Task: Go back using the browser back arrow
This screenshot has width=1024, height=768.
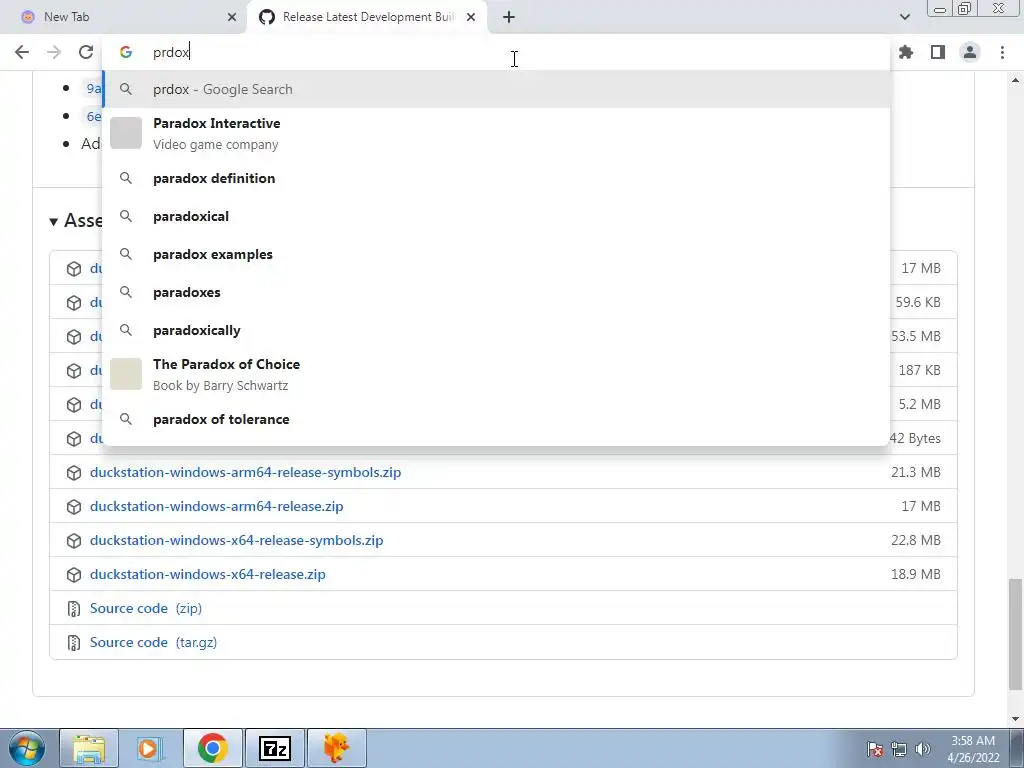Action: pyautogui.click(x=22, y=52)
